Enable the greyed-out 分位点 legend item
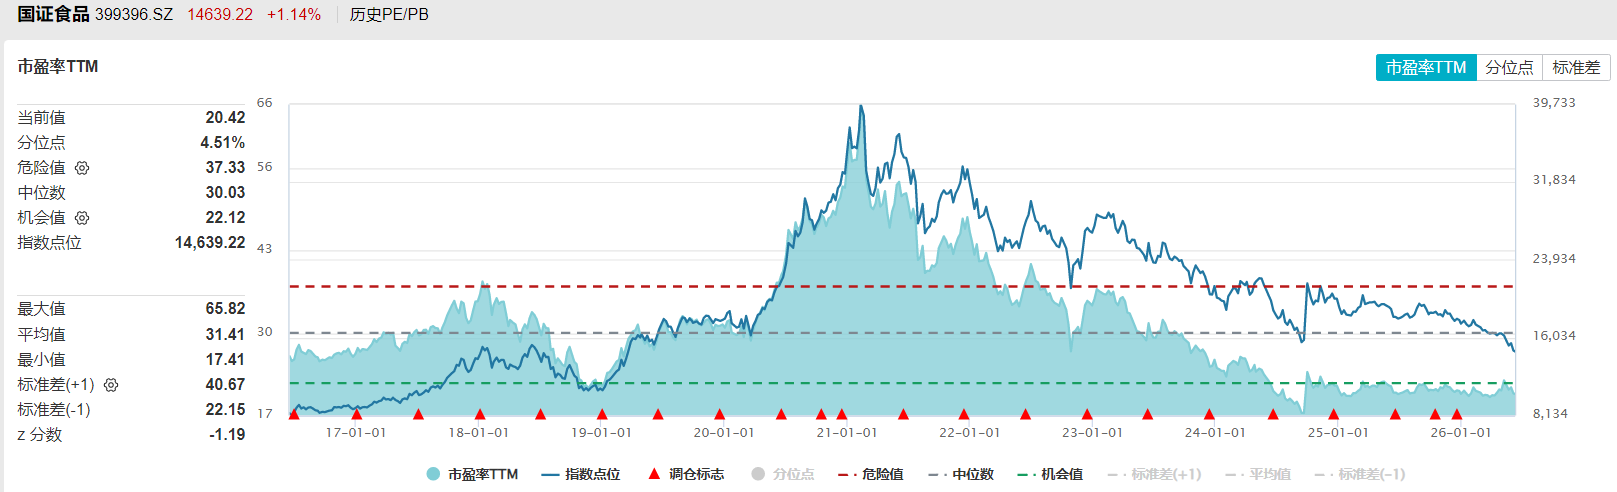The width and height of the screenshot is (1617, 492). 783,474
